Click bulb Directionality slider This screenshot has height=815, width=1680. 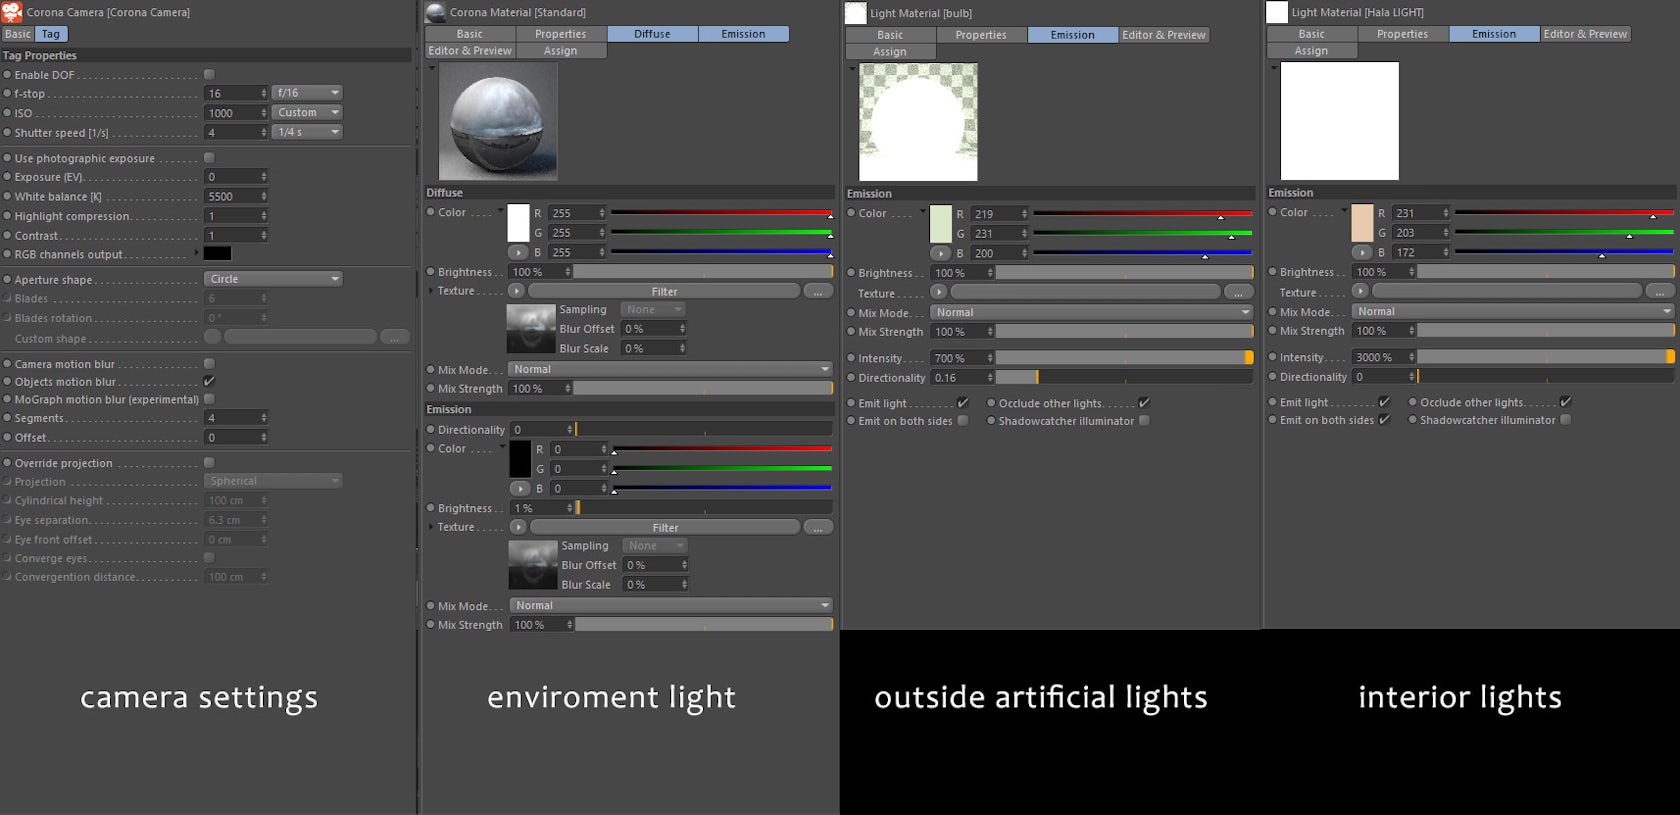(1124, 378)
